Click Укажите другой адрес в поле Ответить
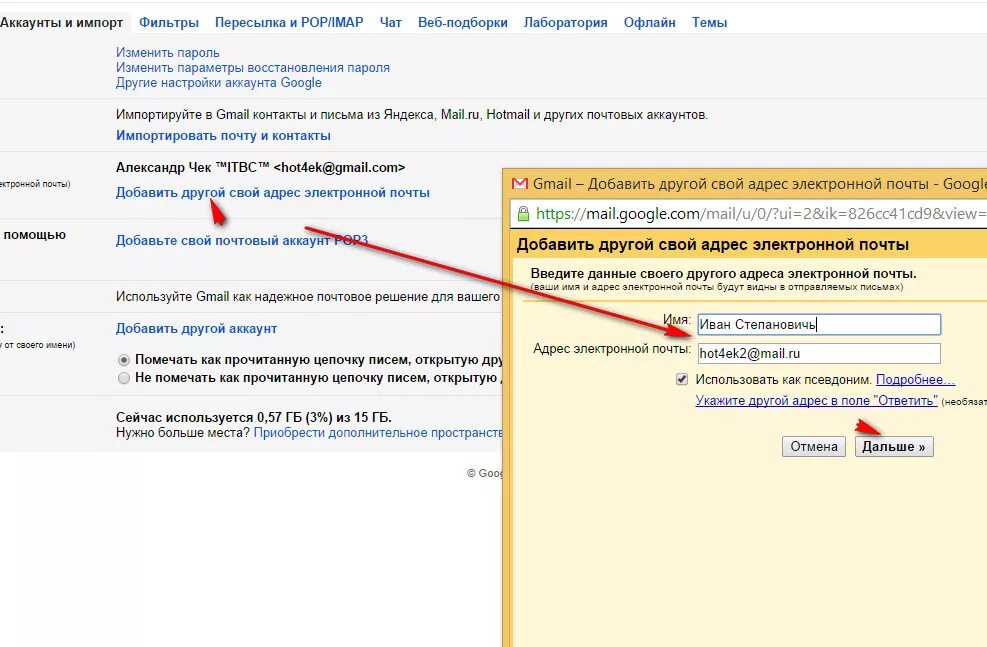Viewport: 987px width, 647px height. click(x=816, y=400)
